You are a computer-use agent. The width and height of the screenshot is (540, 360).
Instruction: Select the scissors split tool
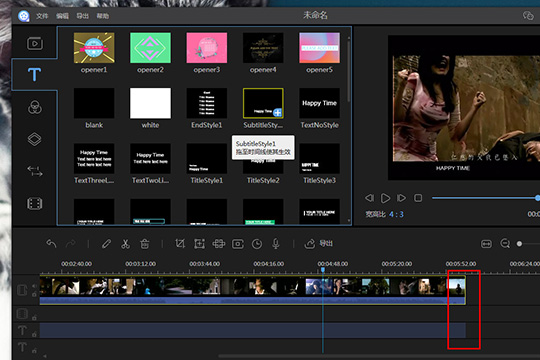125,244
